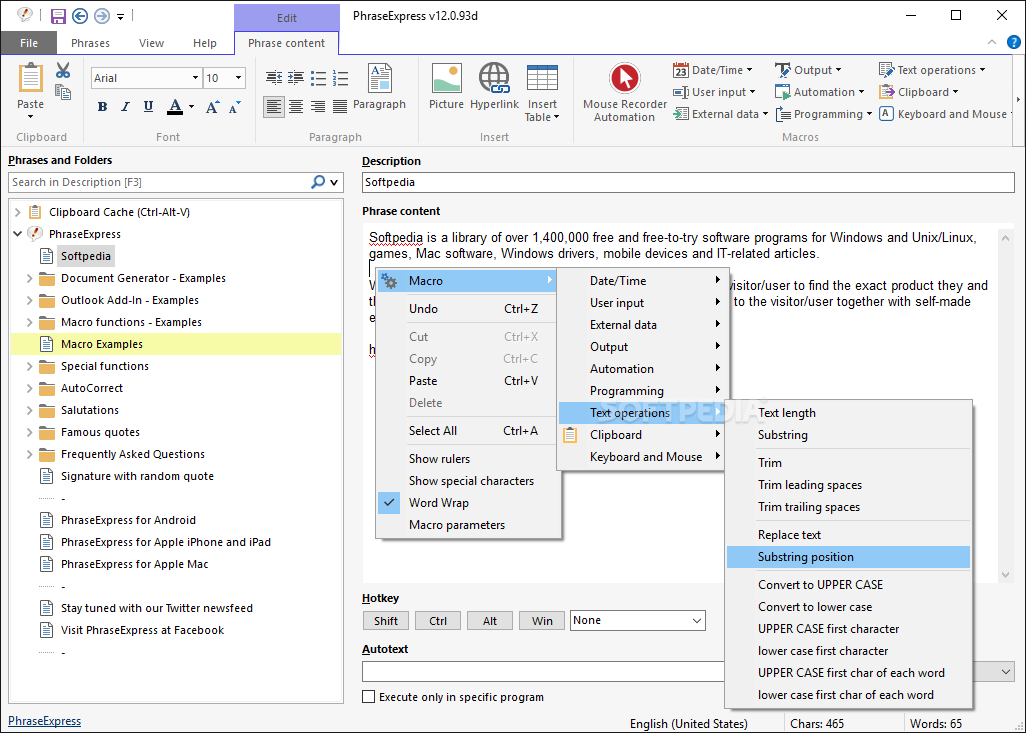The height and width of the screenshot is (733, 1026).
Task: Switch to the View ribbon tab
Action: click(x=151, y=43)
